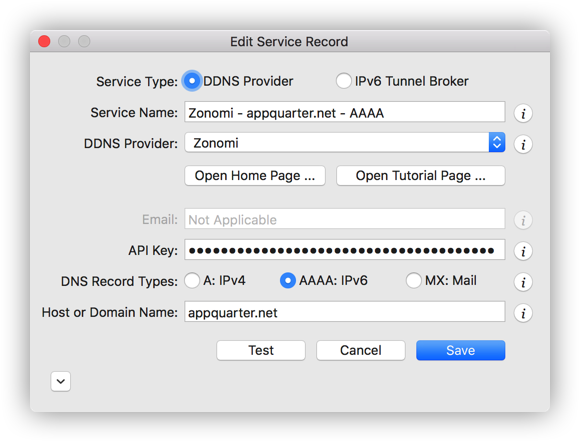This screenshot has width=580, height=442.
Task: Choose AAAA: IPv6 record type
Action: pos(287,280)
